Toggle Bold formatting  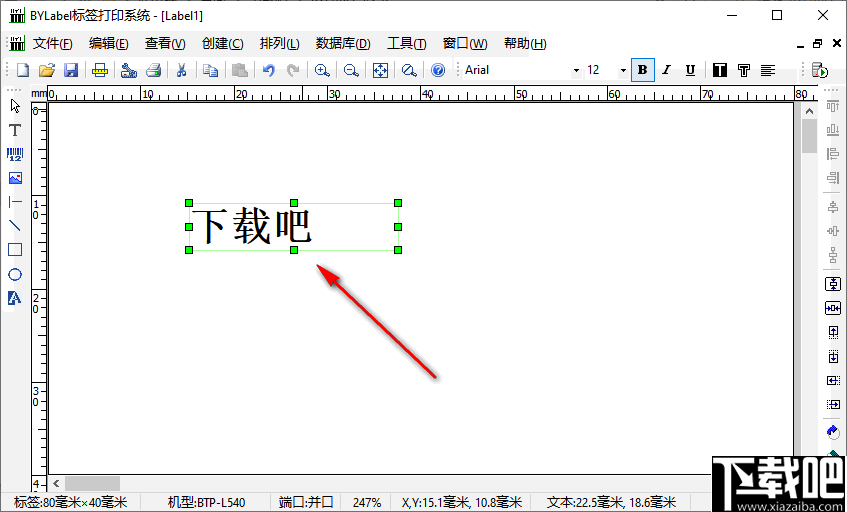point(642,70)
